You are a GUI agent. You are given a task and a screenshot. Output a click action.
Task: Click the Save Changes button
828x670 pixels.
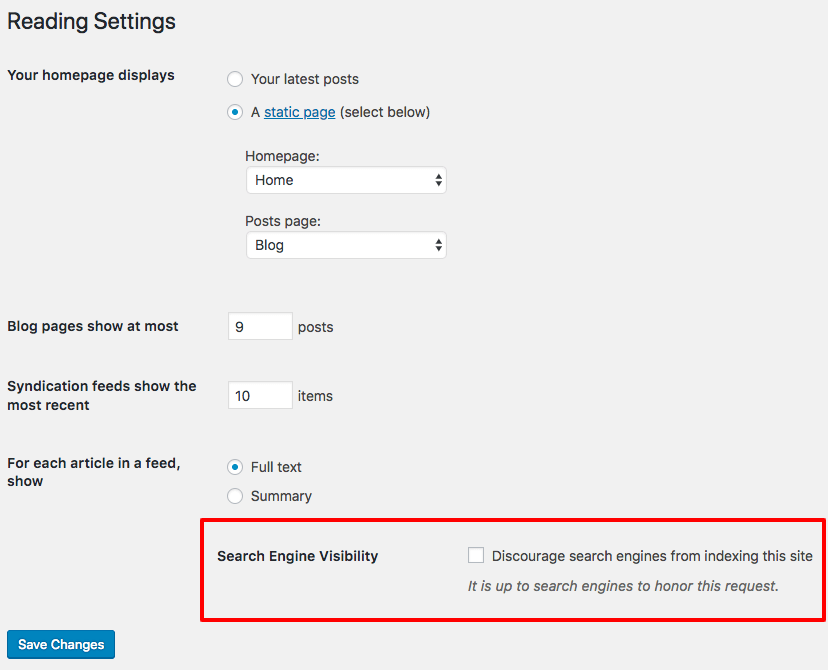point(61,645)
